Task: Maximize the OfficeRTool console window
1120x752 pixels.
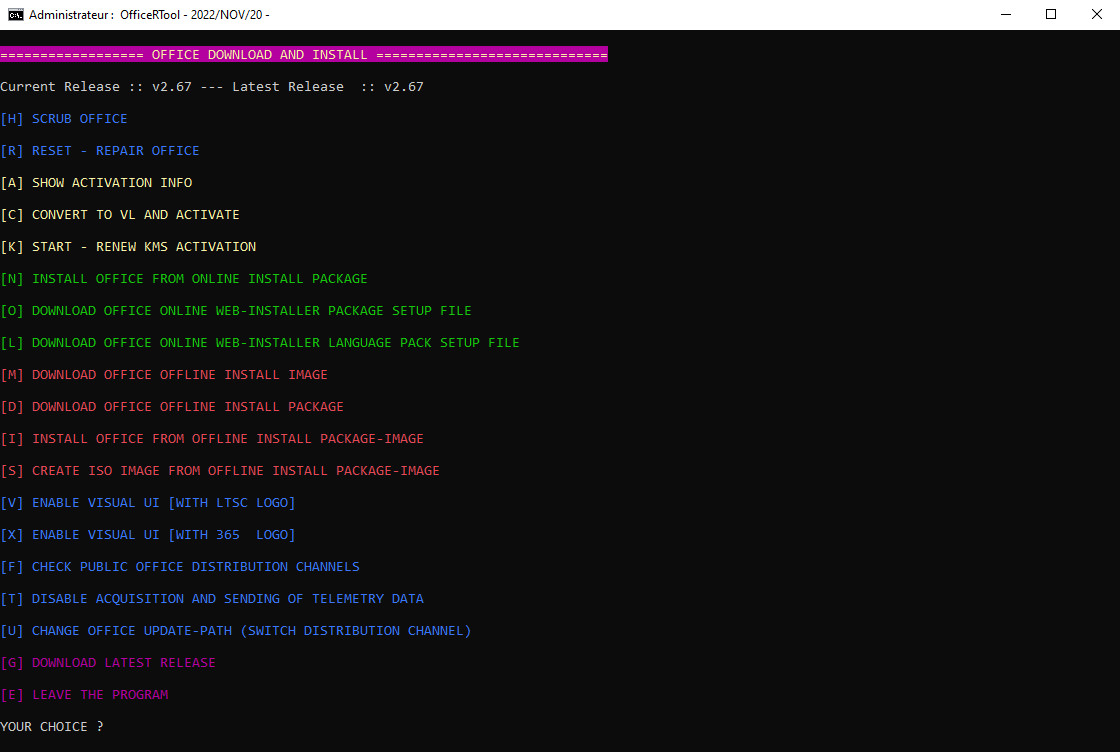Action: point(1051,14)
